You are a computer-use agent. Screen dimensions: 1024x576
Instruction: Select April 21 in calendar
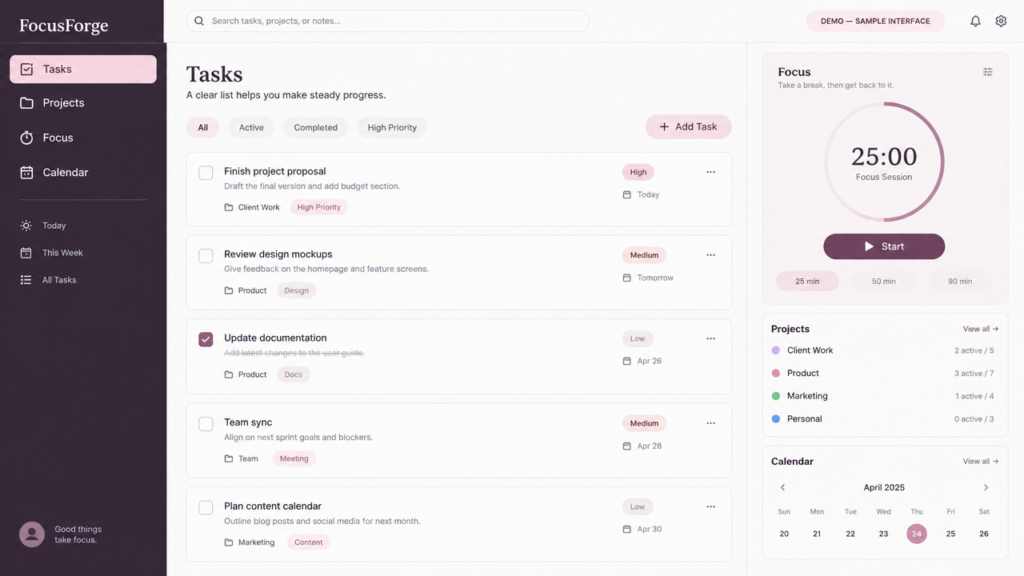point(816,534)
